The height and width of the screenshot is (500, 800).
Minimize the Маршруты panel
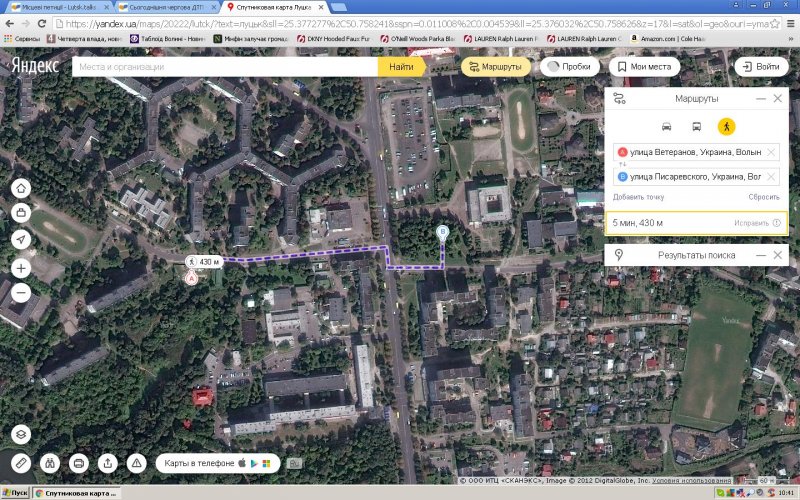click(761, 99)
